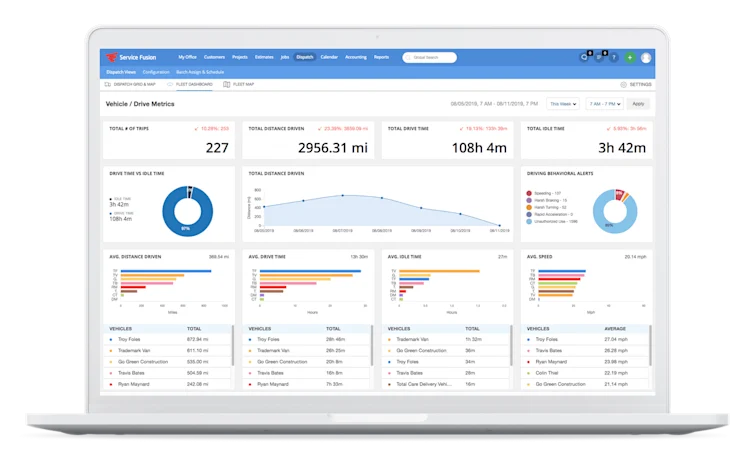This screenshot has width=750, height=476.
Task: Click the Unauthorized Use light blue swatch
Action: pos(529,221)
